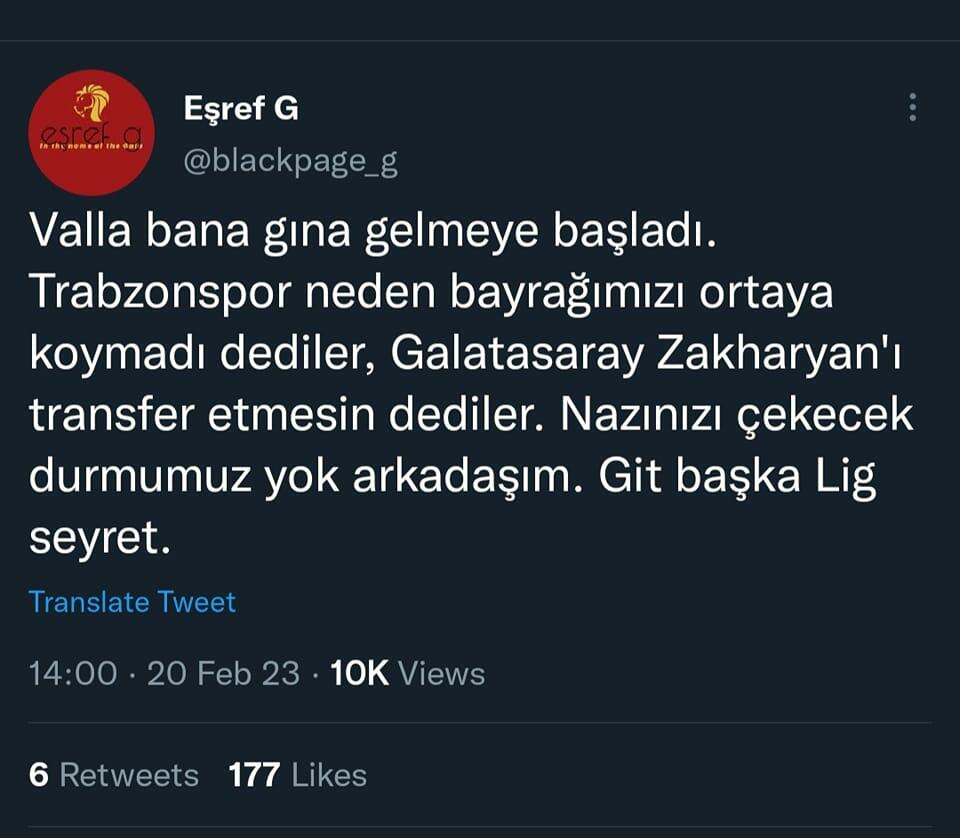Screen dimensions: 960x838
Task: Tap the last word seyret in the tweet
Action: 94,541
